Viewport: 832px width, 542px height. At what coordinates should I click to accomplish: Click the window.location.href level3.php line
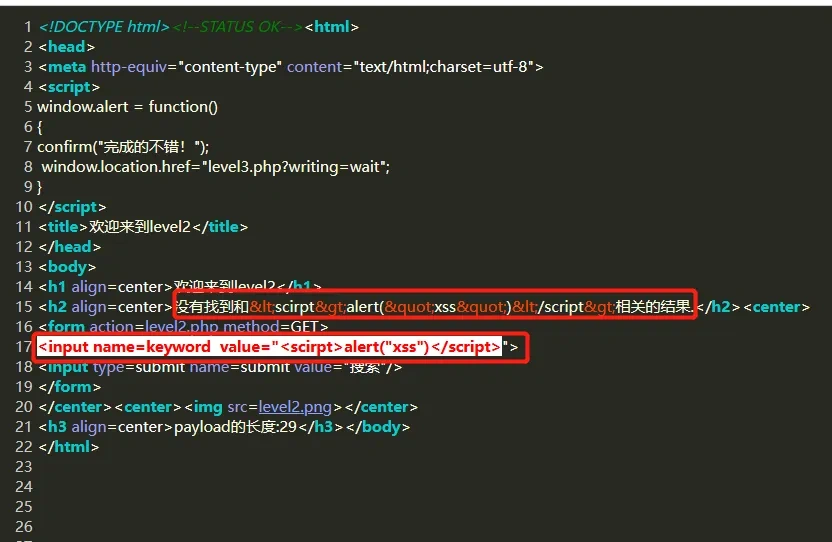tap(216, 167)
